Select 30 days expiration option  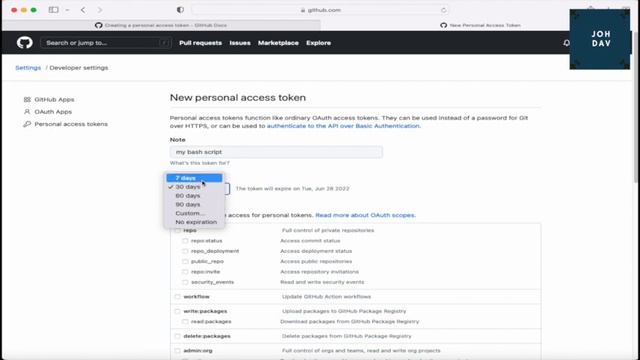(194, 187)
